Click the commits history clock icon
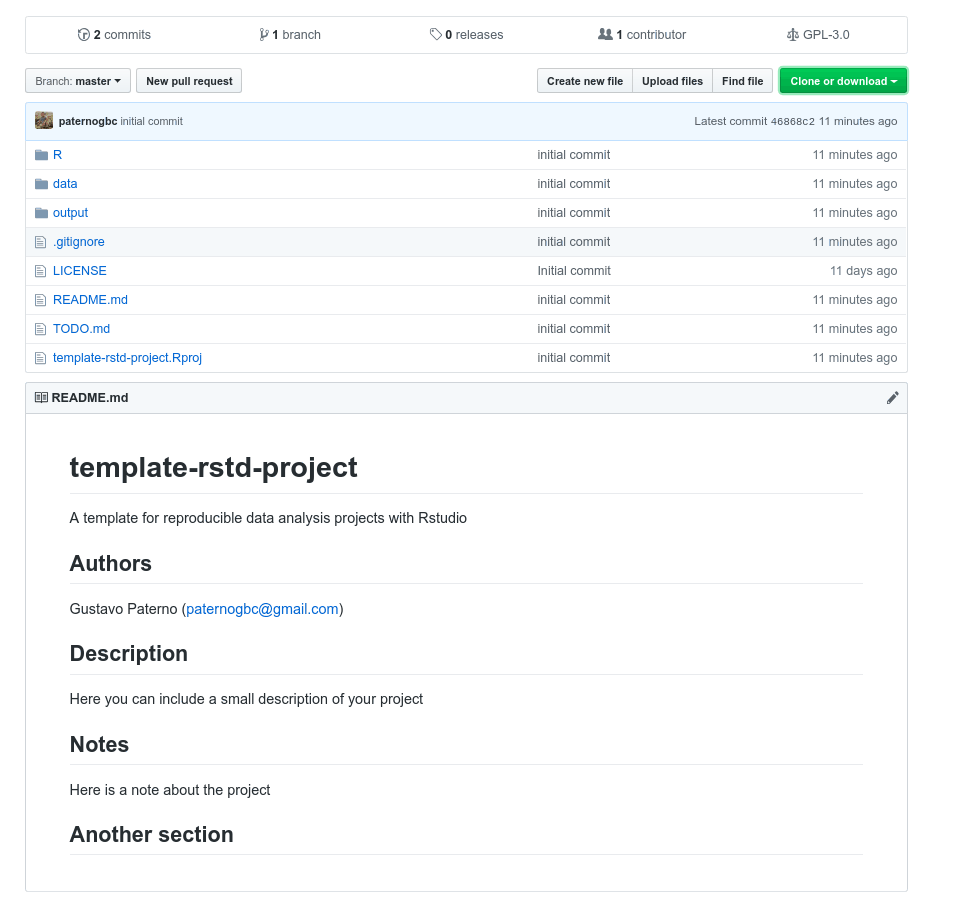 pyautogui.click(x=83, y=35)
